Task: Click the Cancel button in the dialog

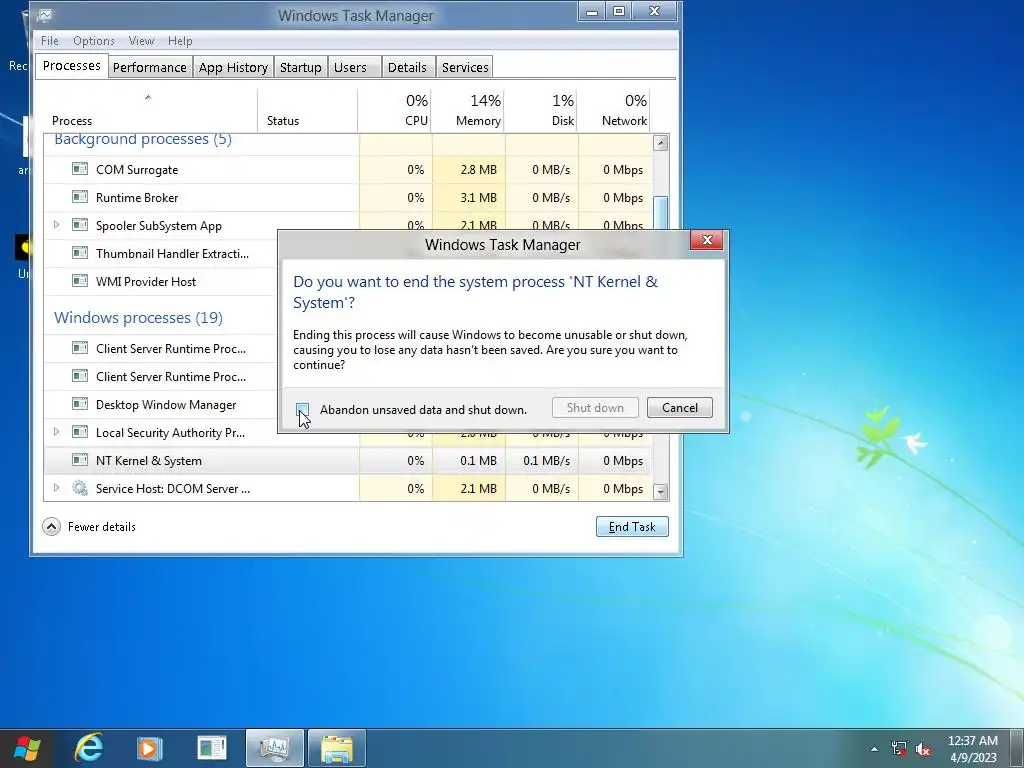Action: [679, 408]
